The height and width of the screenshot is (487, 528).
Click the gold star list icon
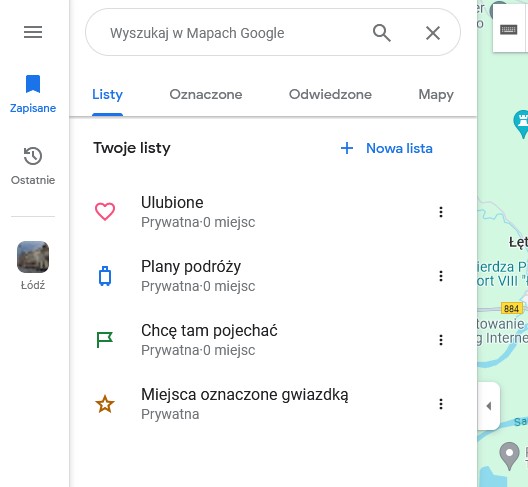coord(105,404)
